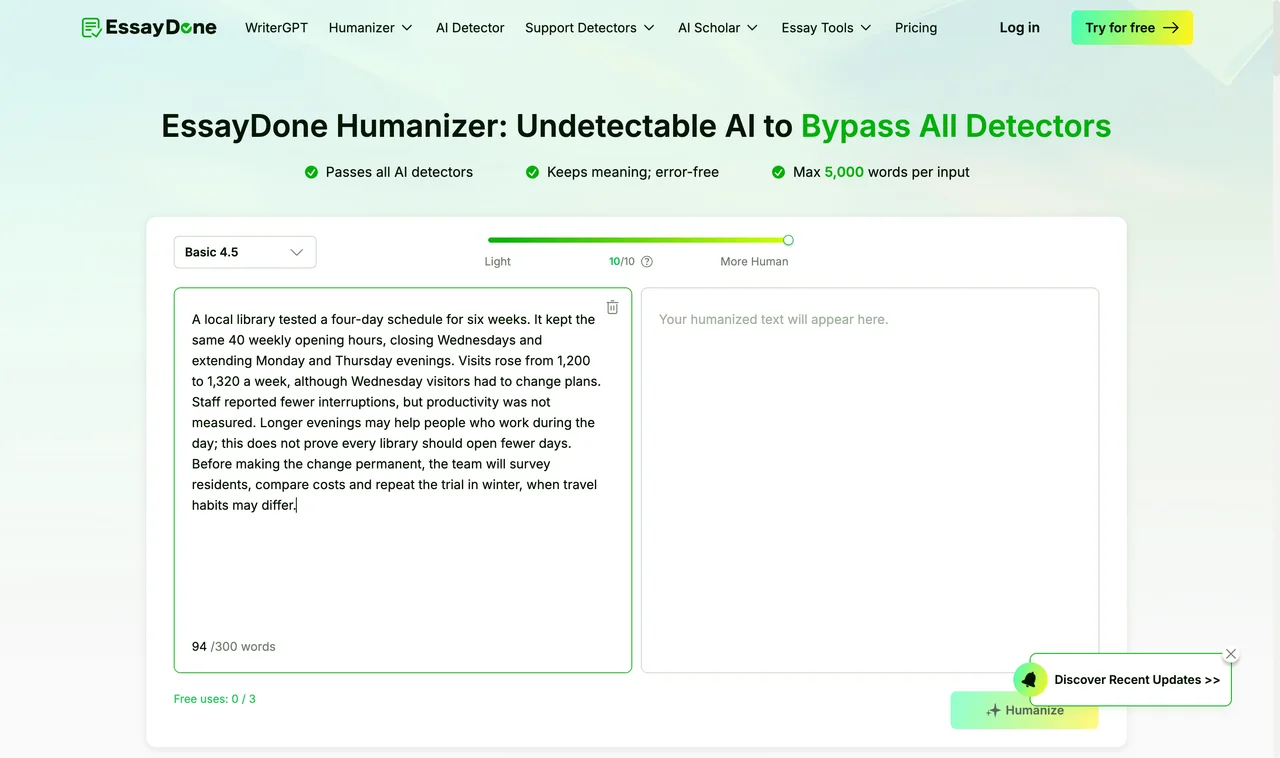
Task: Expand the Support Detectors menu
Action: pos(590,28)
